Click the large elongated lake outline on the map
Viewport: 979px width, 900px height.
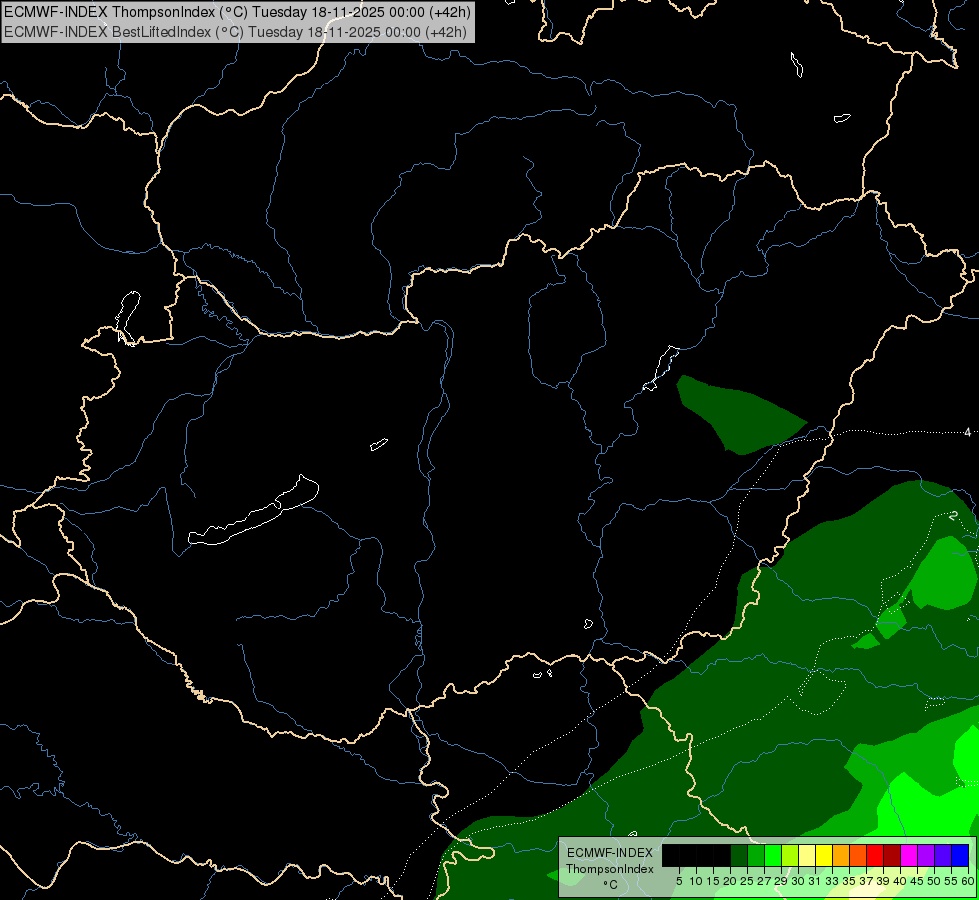tap(254, 512)
